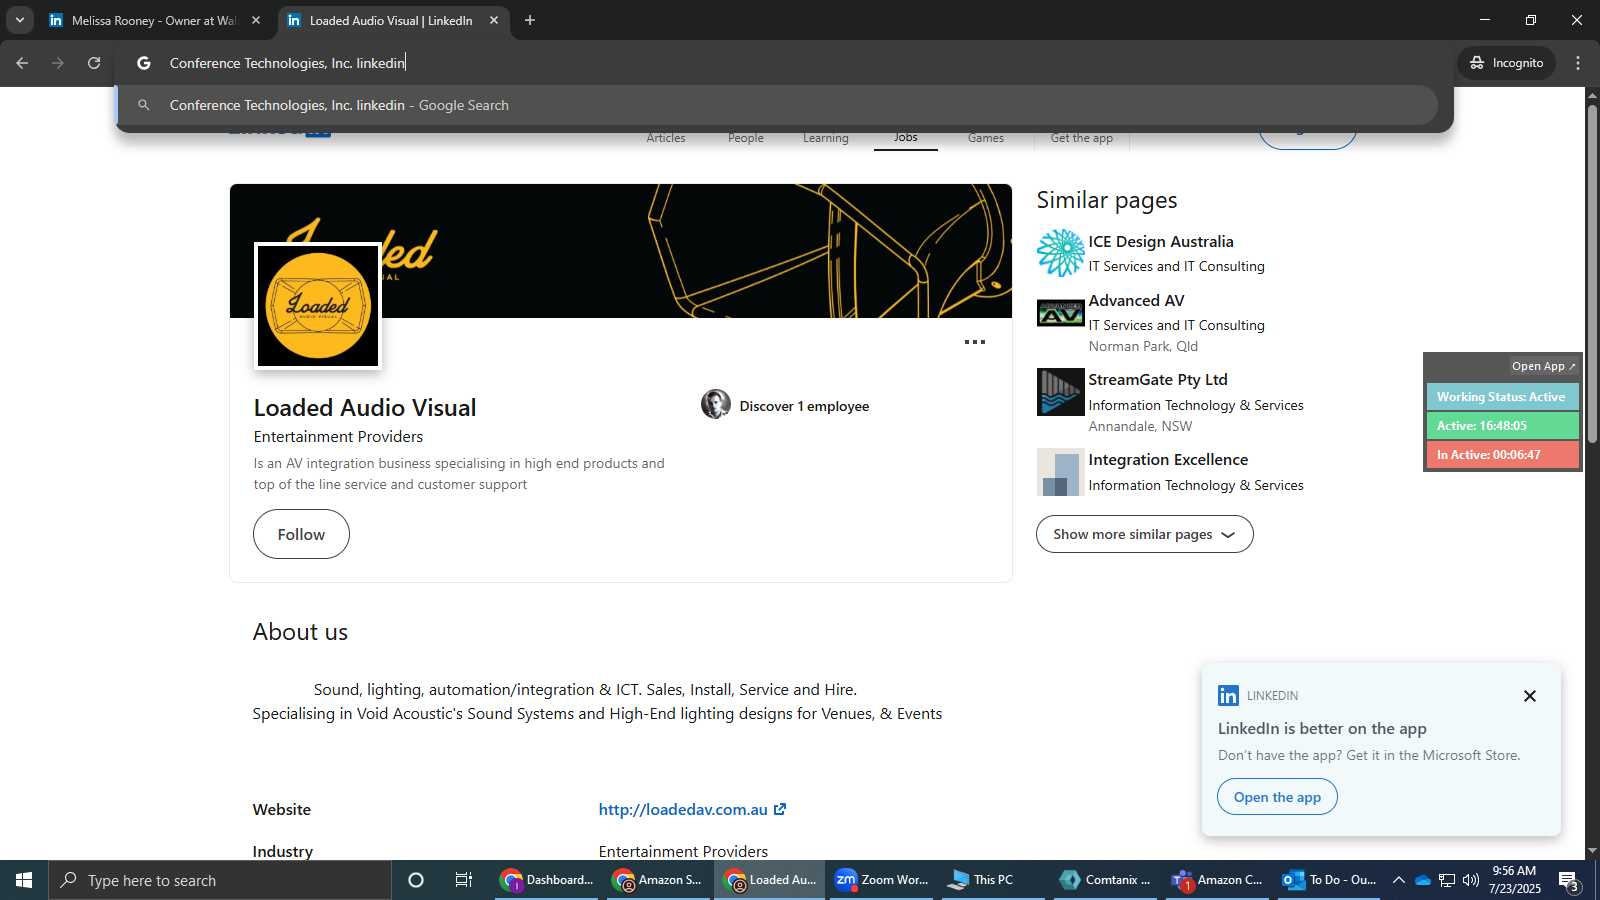
Task: Switch to Comtanix taskbar app
Action: 1106,880
